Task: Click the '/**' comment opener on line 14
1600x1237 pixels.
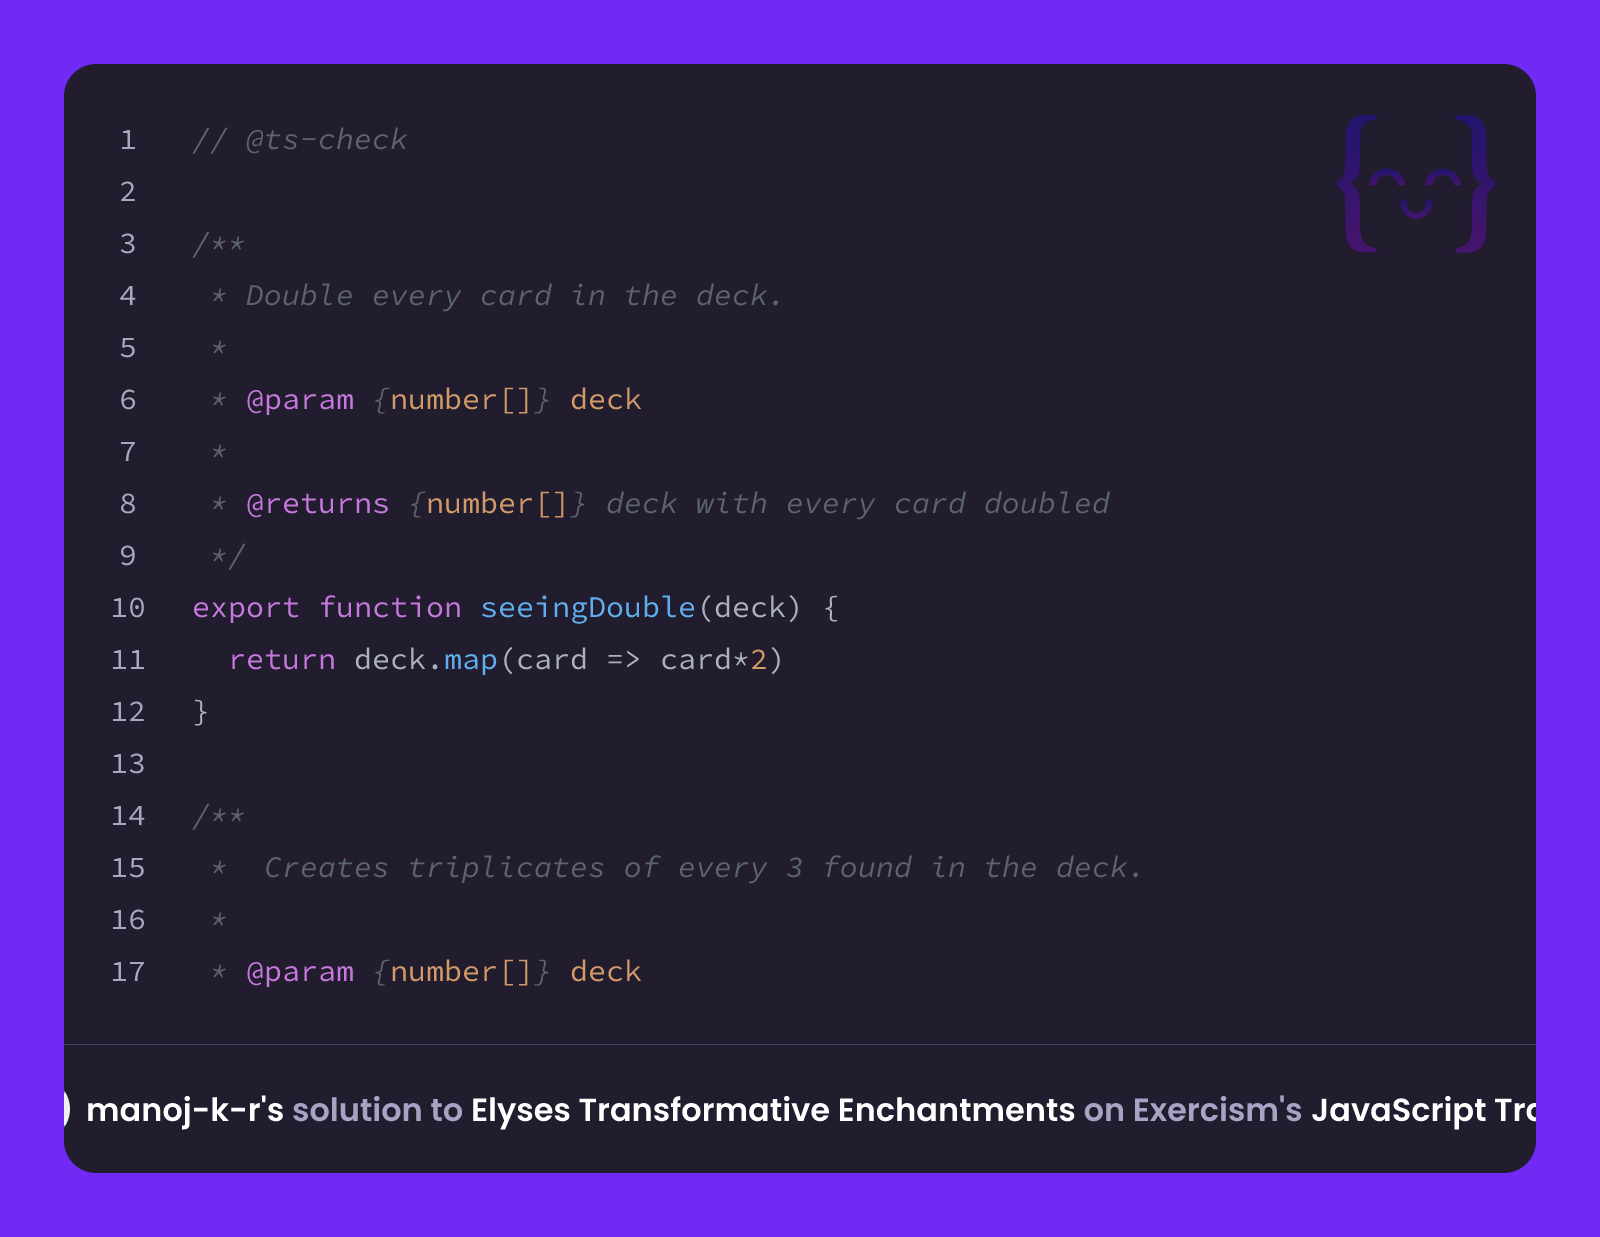Action: pyautogui.click(x=219, y=816)
